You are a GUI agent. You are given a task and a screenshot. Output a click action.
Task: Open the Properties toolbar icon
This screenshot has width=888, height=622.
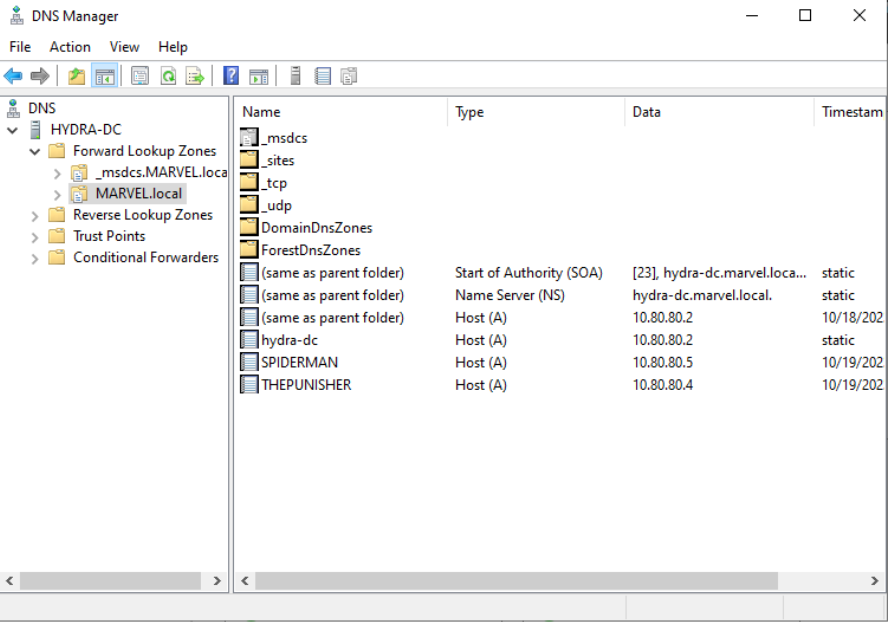click(x=140, y=76)
